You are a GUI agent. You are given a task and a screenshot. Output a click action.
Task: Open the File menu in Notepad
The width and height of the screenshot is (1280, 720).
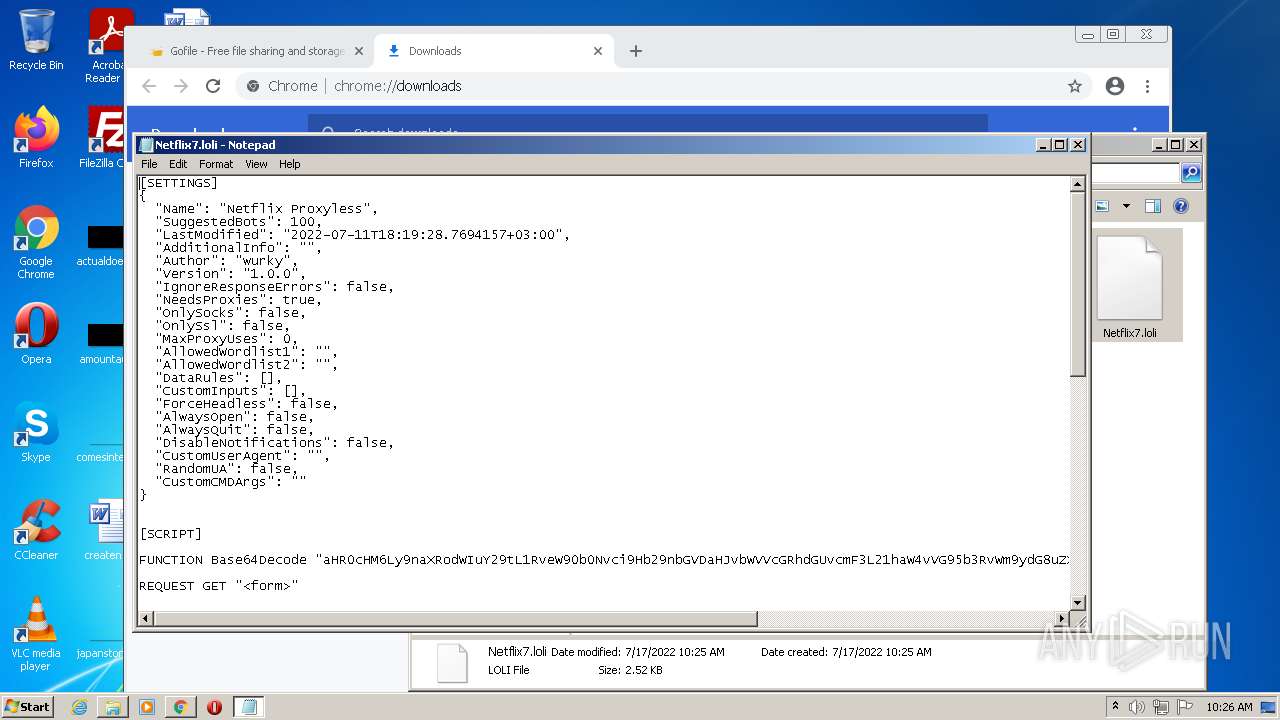click(x=149, y=164)
